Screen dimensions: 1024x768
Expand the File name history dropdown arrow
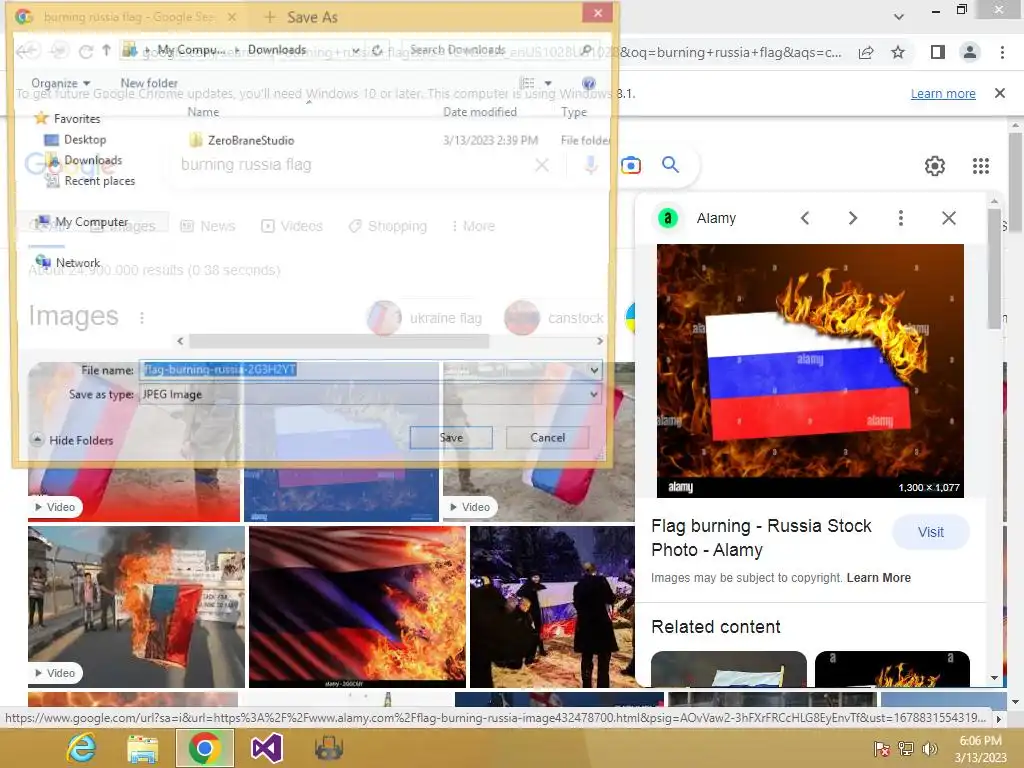point(594,370)
